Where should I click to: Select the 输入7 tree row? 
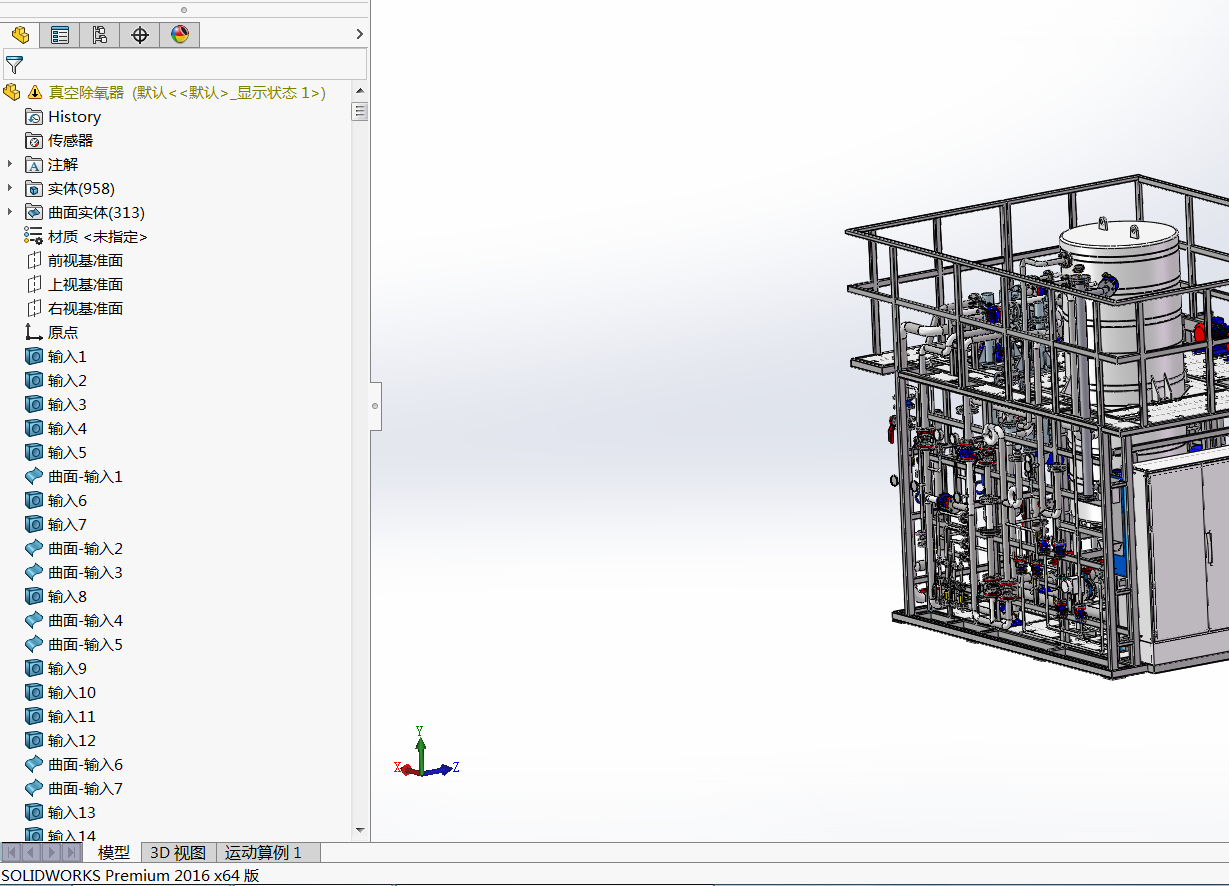tap(56, 525)
